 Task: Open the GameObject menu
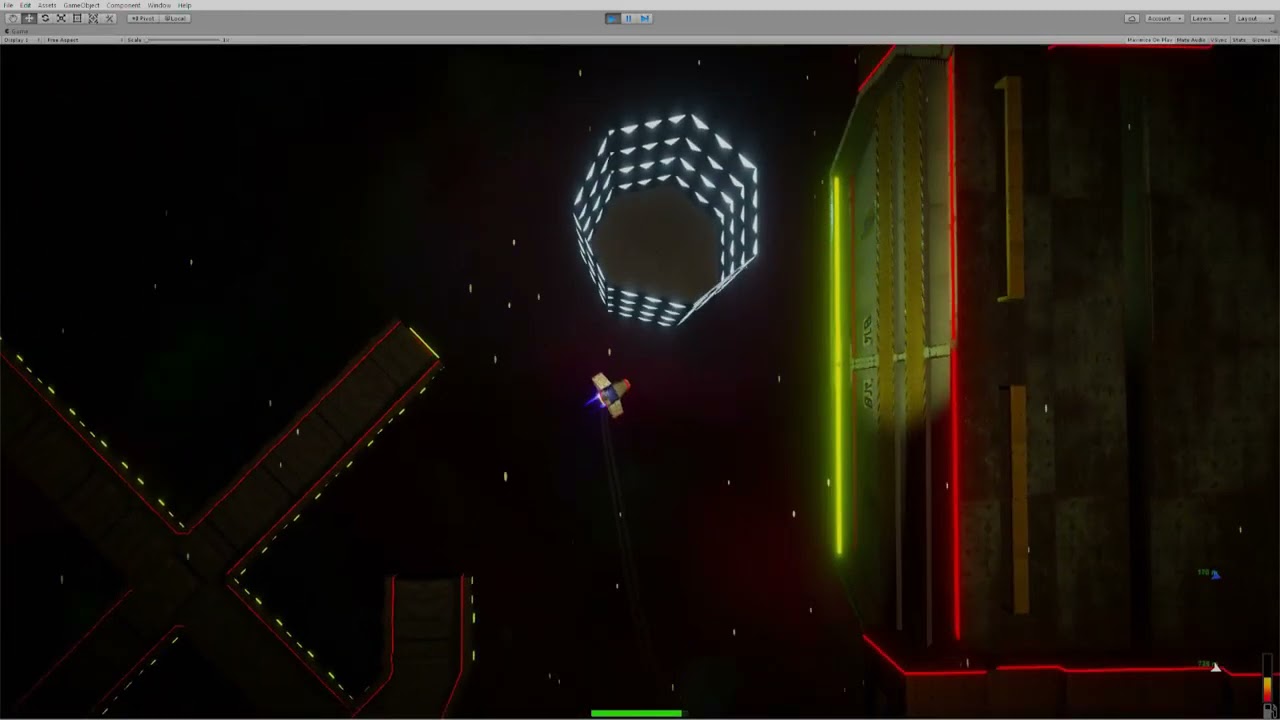81,5
